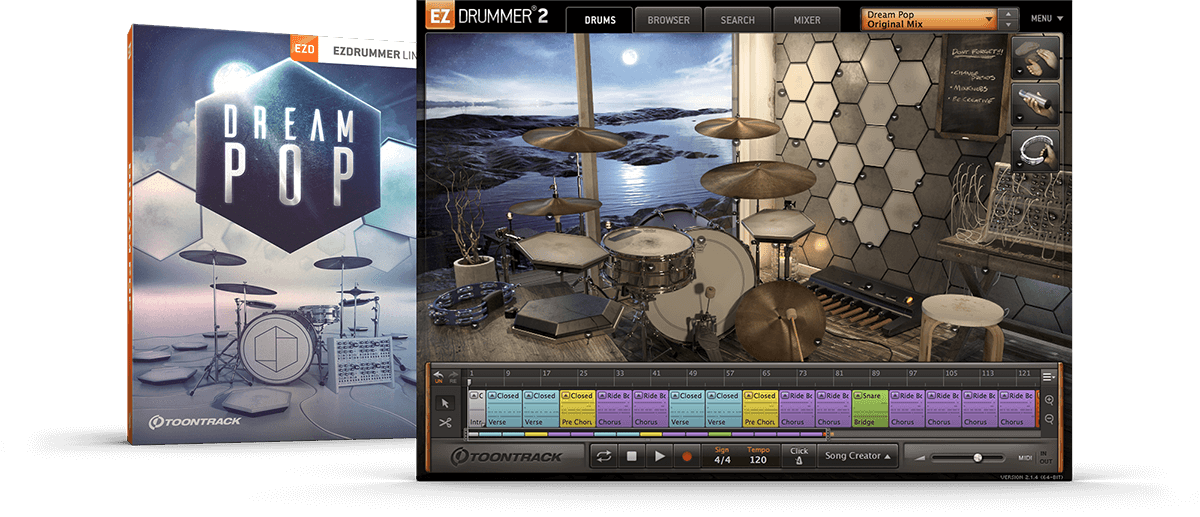Expand the Song Creator panel
This screenshot has width=1200, height=517.
[x=856, y=456]
